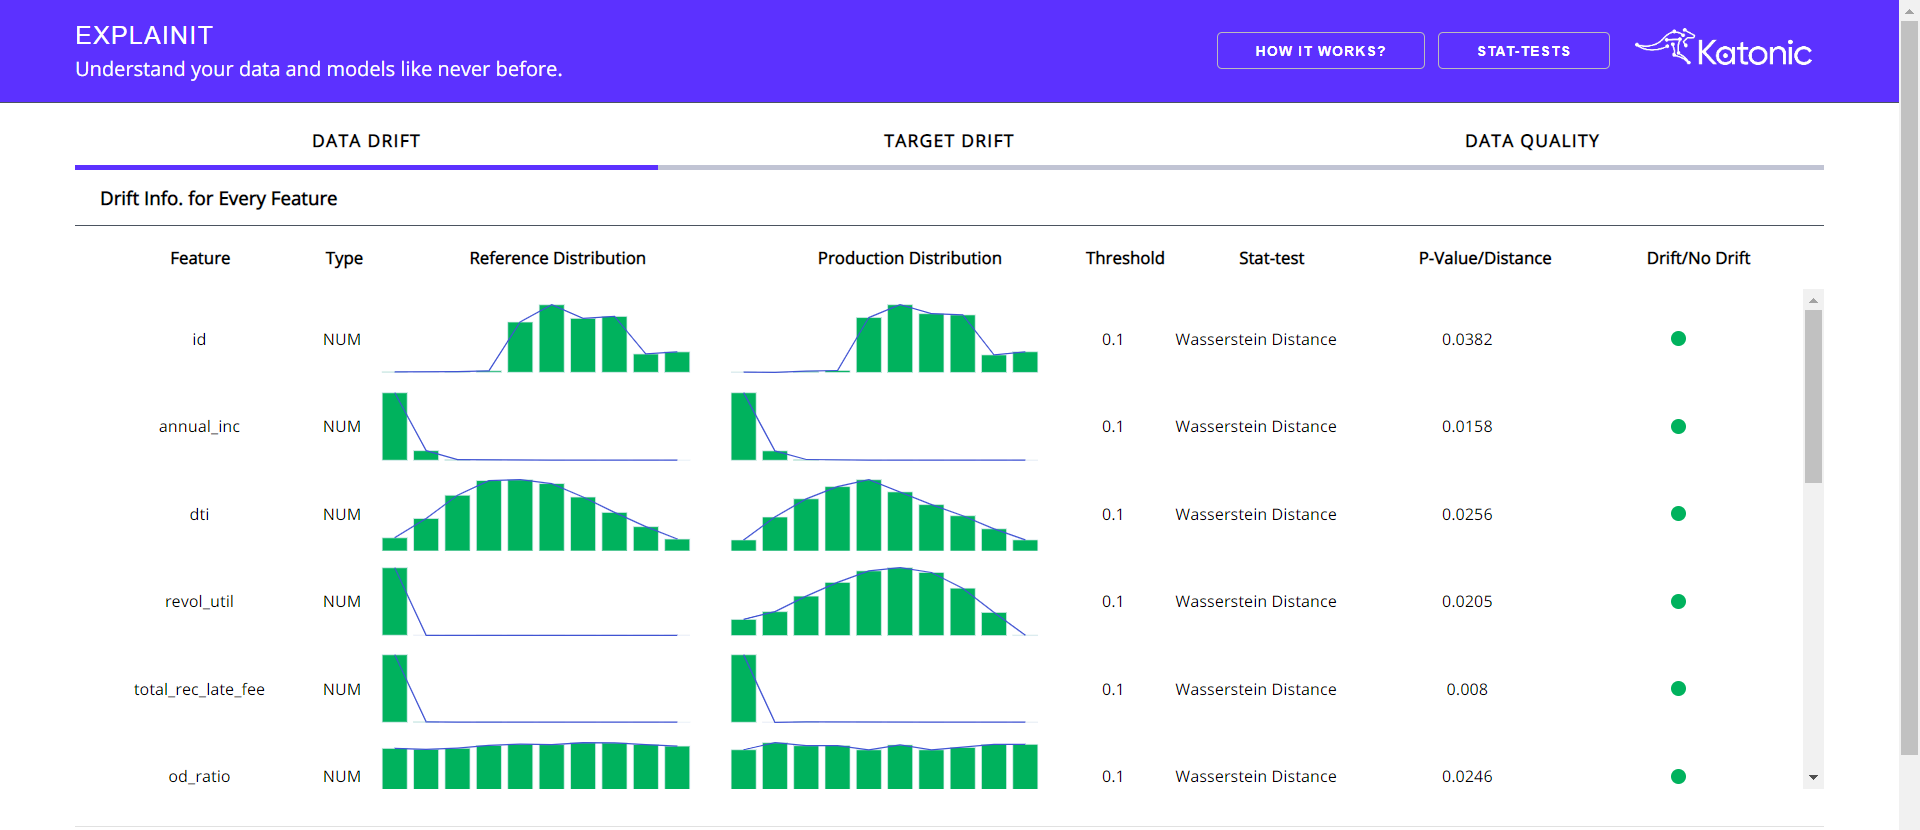
Task: Click the Katonic logo
Action: coord(1723,49)
